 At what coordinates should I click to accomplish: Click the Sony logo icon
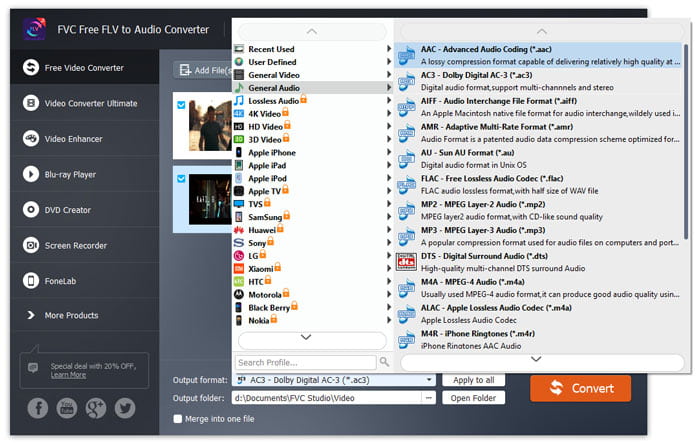point(239,243)
